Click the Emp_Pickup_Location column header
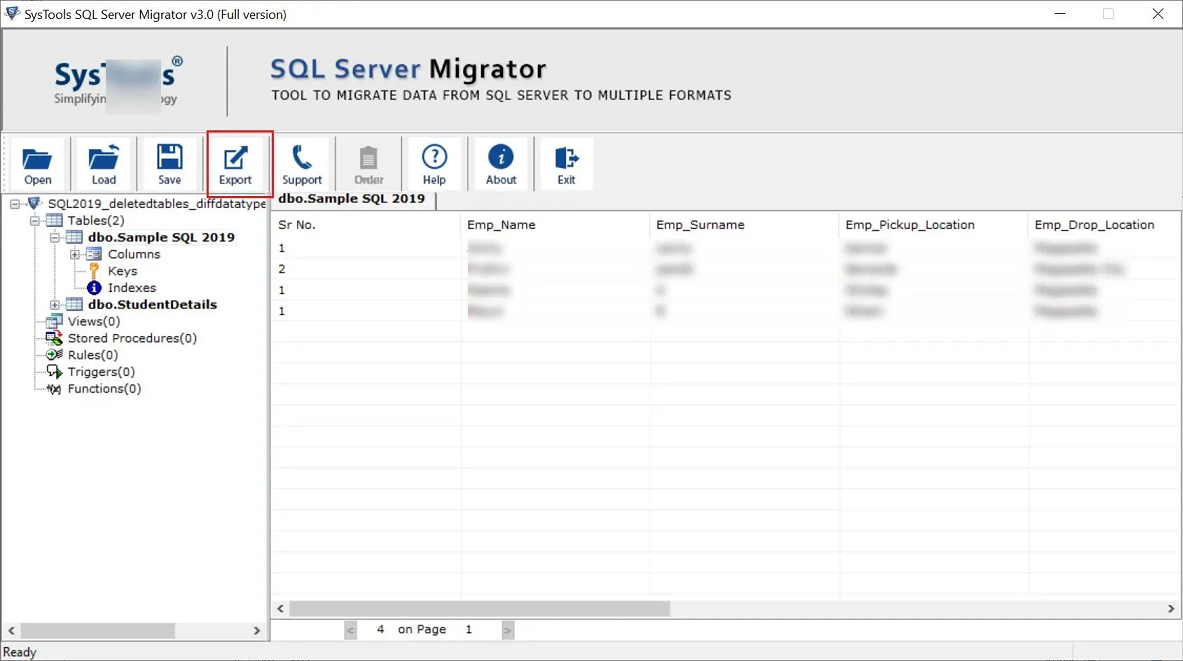The image size is (1183, 661). (934, 225)
